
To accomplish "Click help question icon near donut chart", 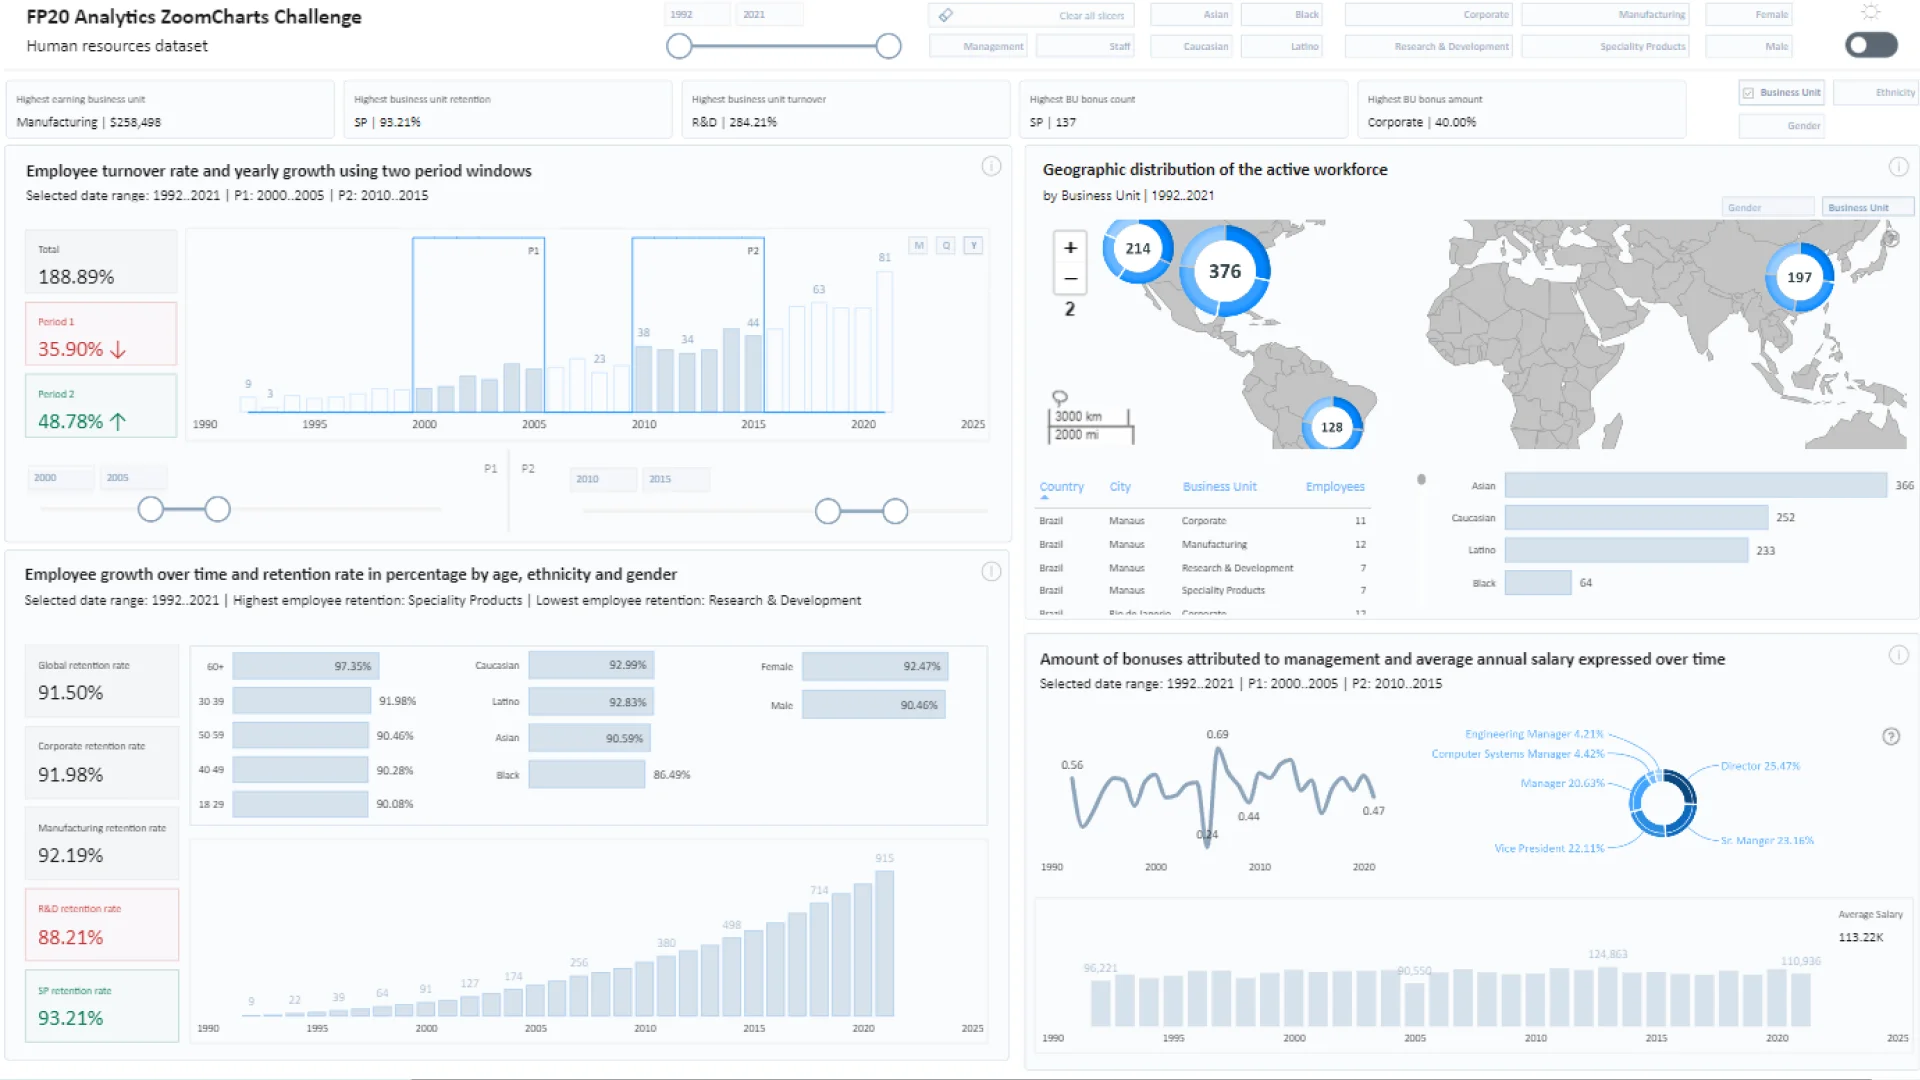I will [1891, 736].
